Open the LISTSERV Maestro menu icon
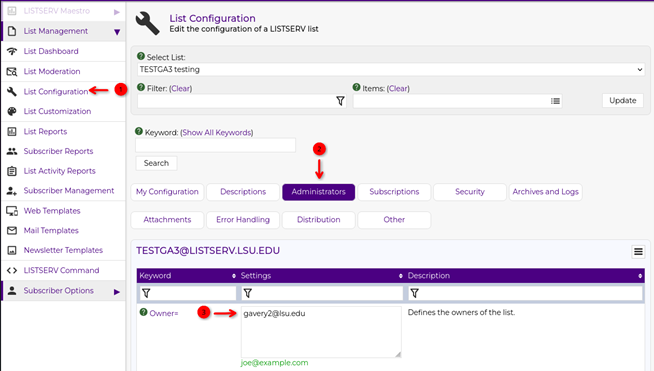The width and height of the screenshot is (654, 371). (12, 11)
